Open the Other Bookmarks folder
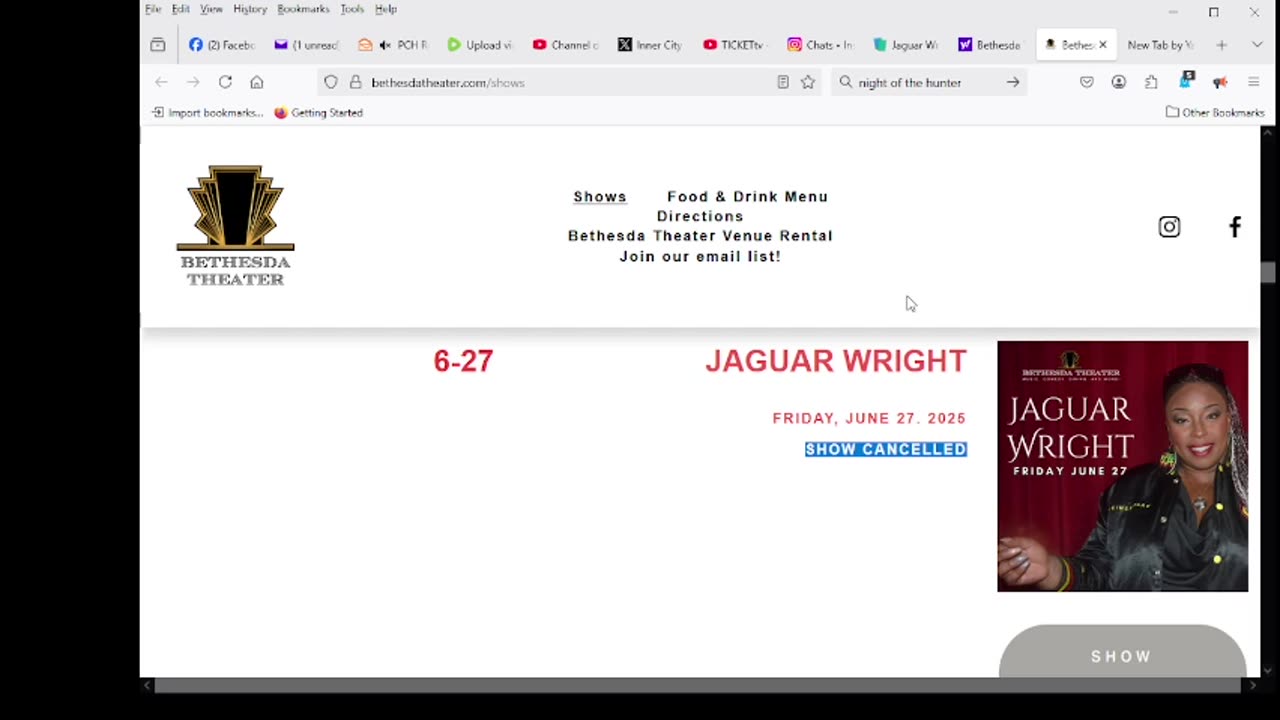Viewport: 1280px width, 720px height. pyautogui.click(x=1215, y=112)
